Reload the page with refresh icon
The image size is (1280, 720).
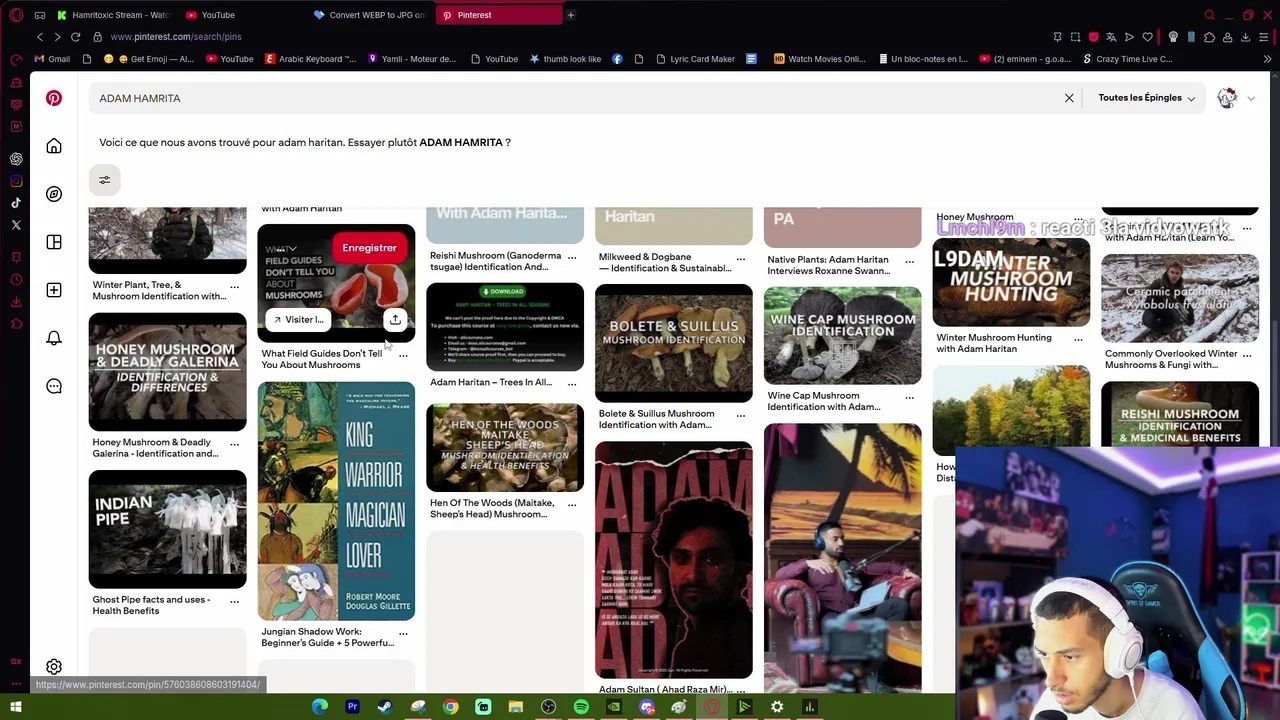click(x=75, y=37)
